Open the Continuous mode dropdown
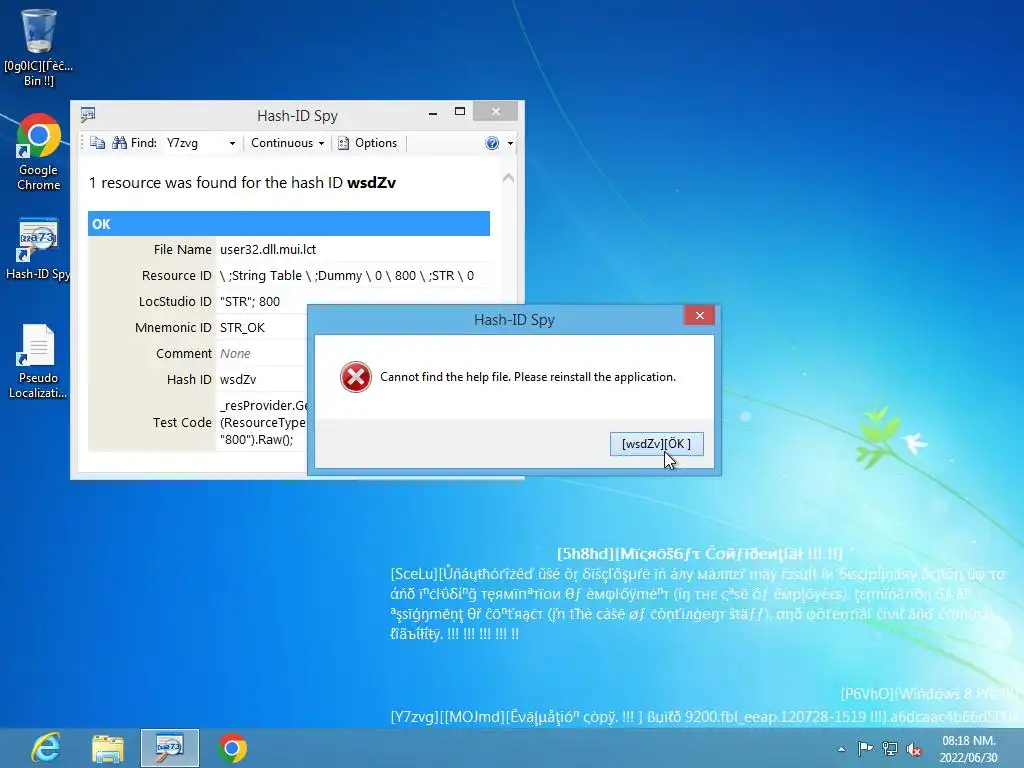Image resolution: width=1024 pixels, height=768 pixels. [287, 143]
